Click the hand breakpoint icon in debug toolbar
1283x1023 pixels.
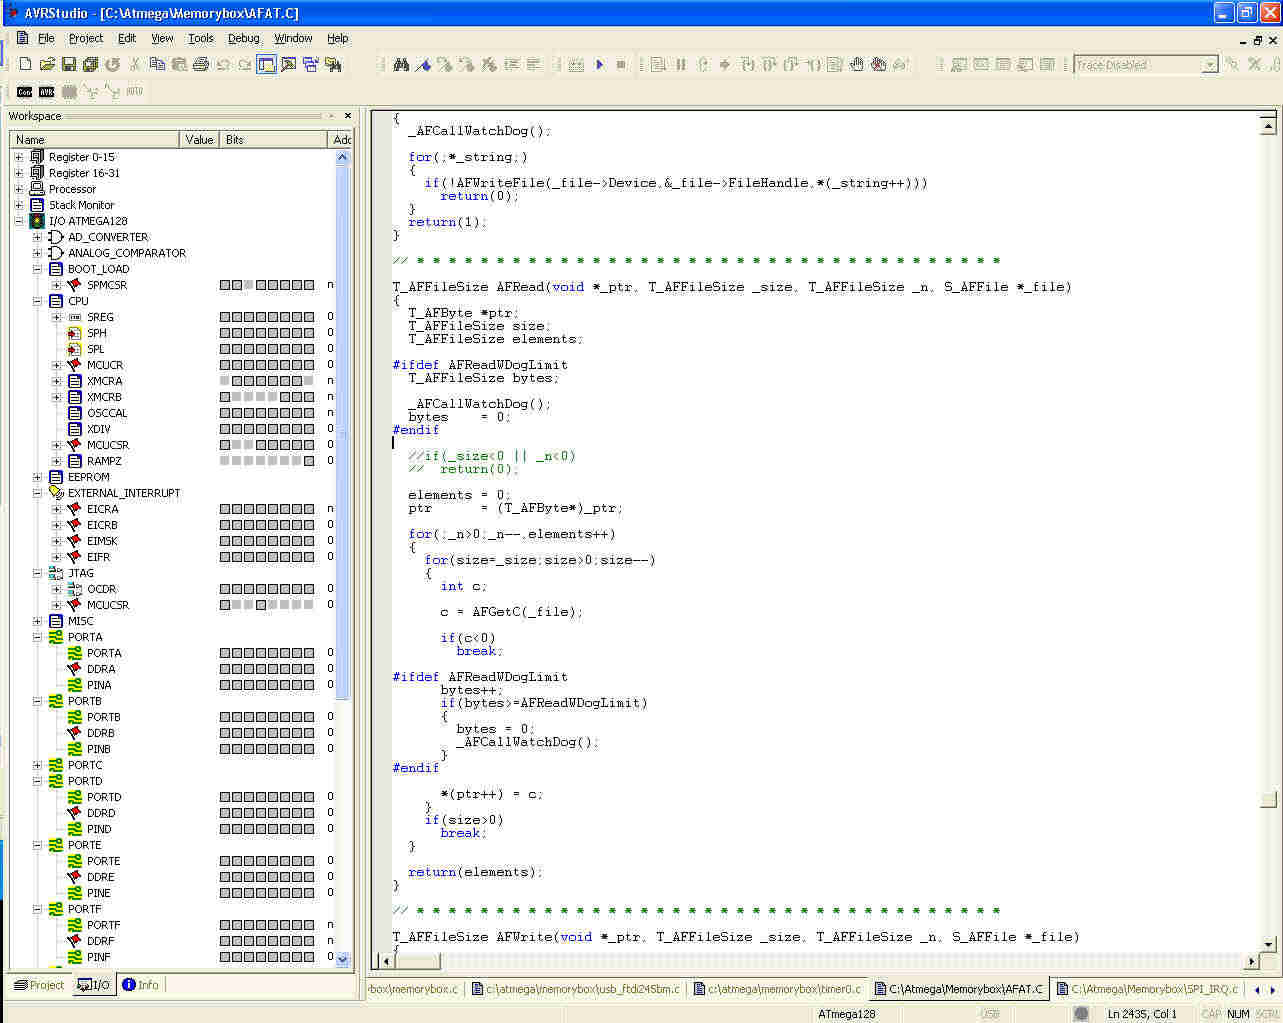[x=857, y=64]
